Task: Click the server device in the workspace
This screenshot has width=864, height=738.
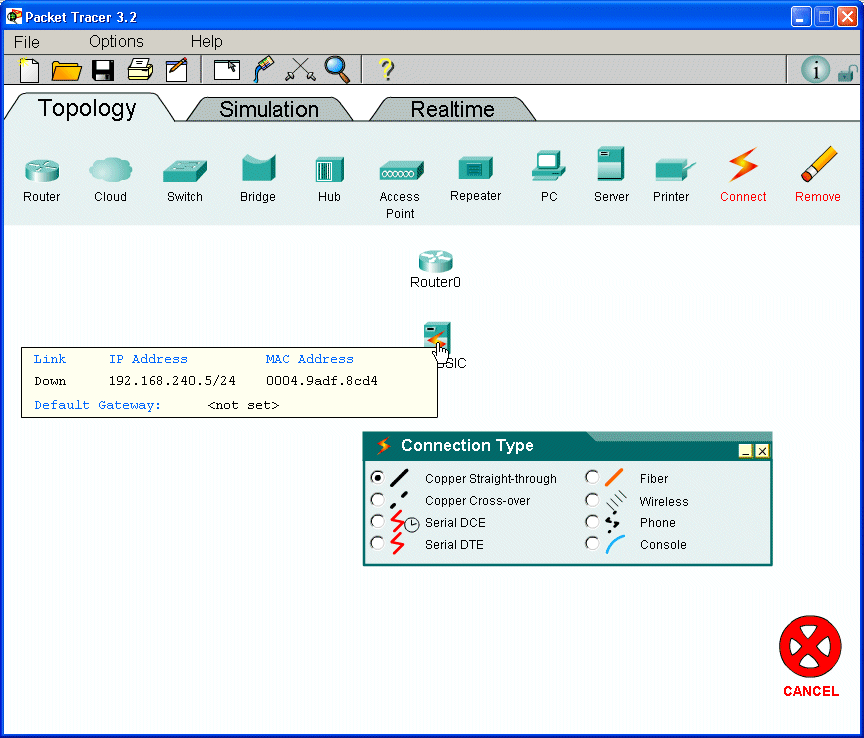Action: click(x=437, y=336)
